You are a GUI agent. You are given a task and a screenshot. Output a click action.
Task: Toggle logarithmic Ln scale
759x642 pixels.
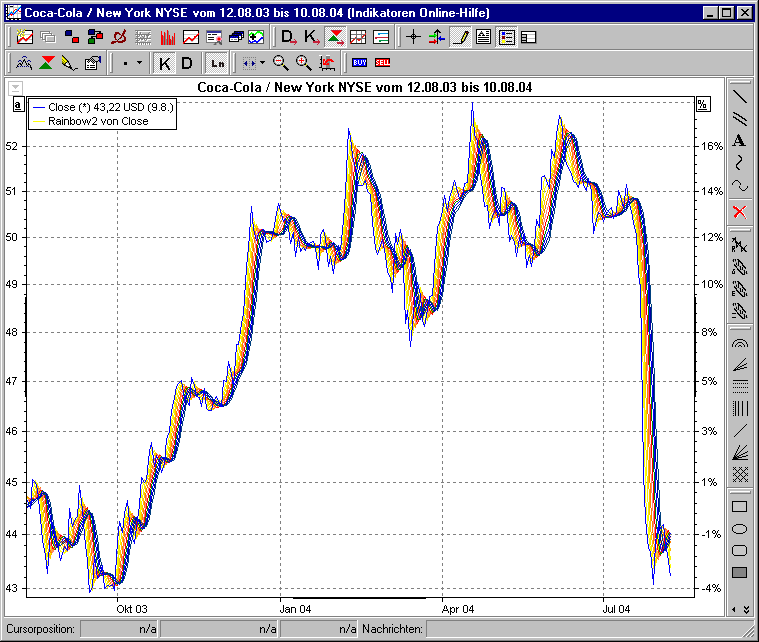tap(217, 63)
